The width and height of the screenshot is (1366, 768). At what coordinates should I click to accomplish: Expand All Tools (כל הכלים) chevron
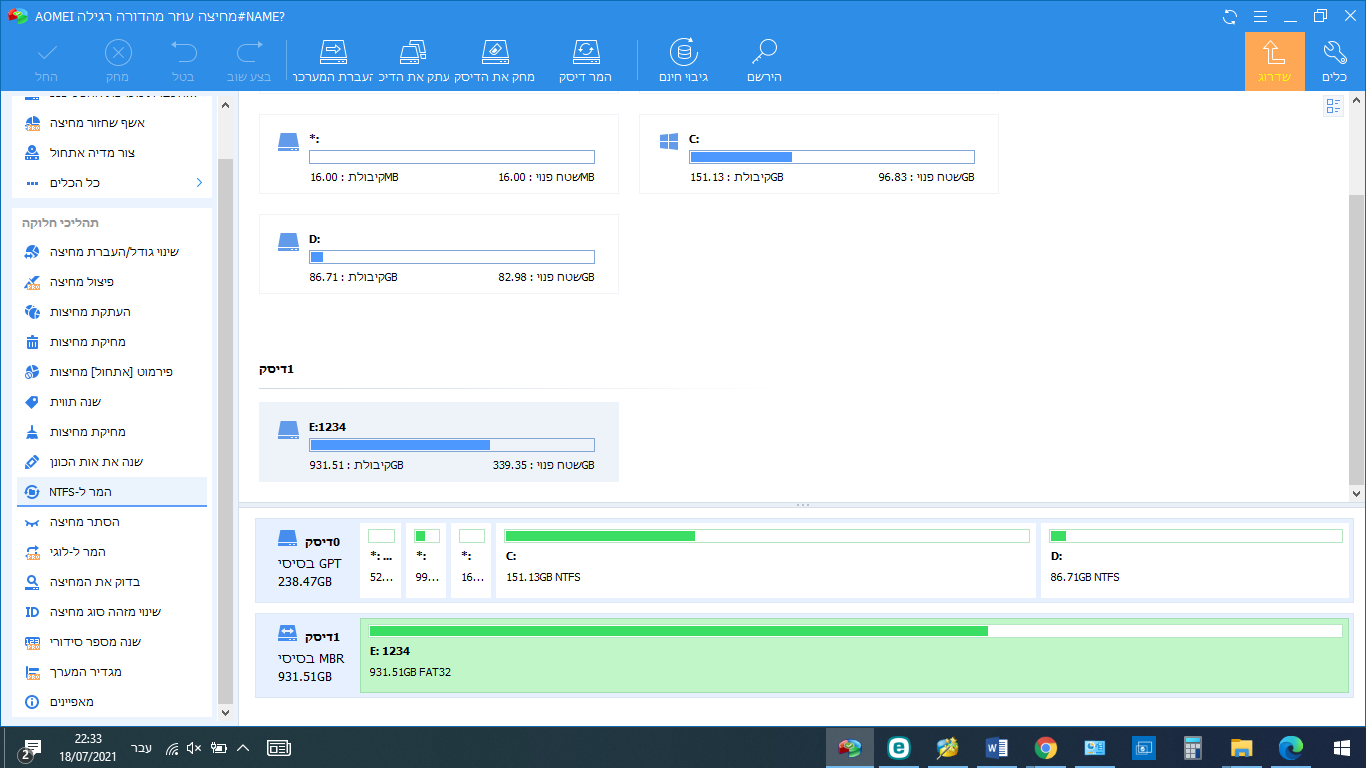199,183
